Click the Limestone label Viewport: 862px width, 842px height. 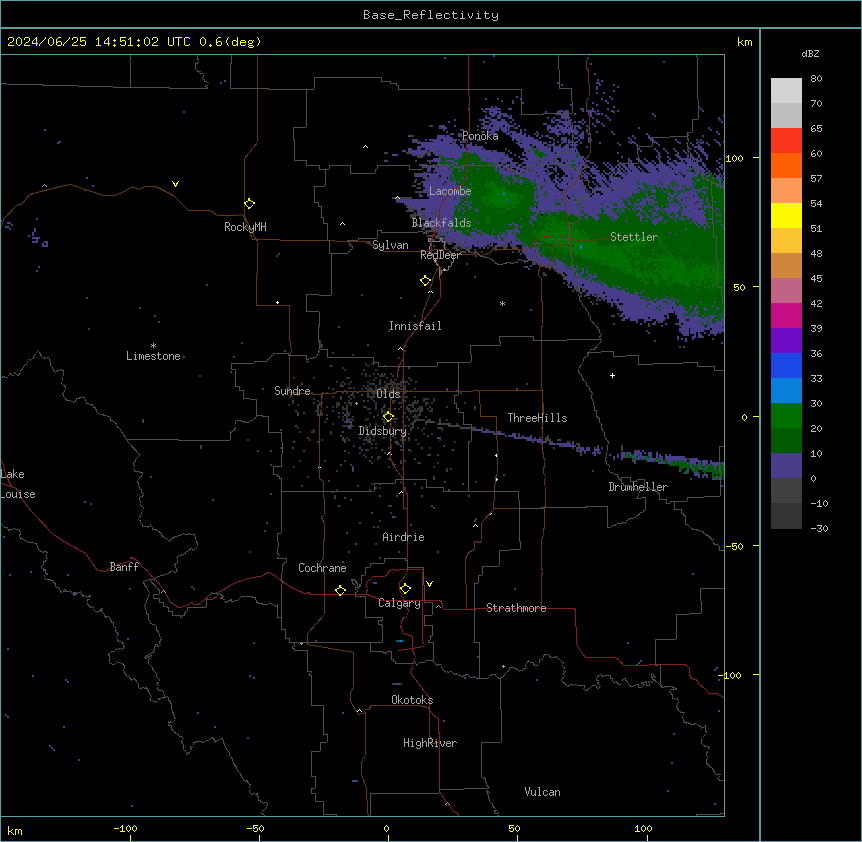click(153, 356)
